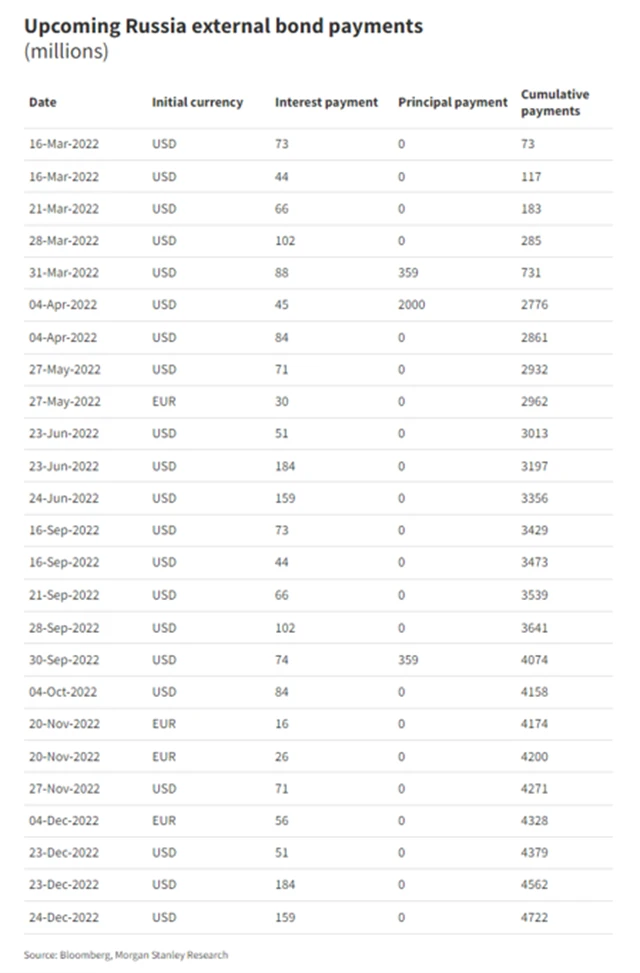Click the Initial currency column header
The image size is (640, 973).
[197, 102]
